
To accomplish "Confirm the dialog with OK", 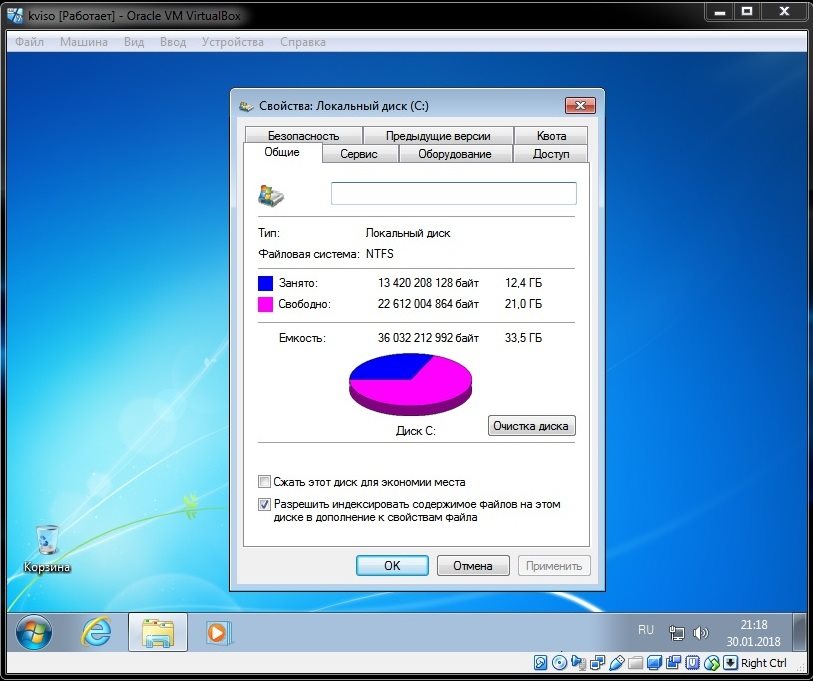I will [393, 565].
